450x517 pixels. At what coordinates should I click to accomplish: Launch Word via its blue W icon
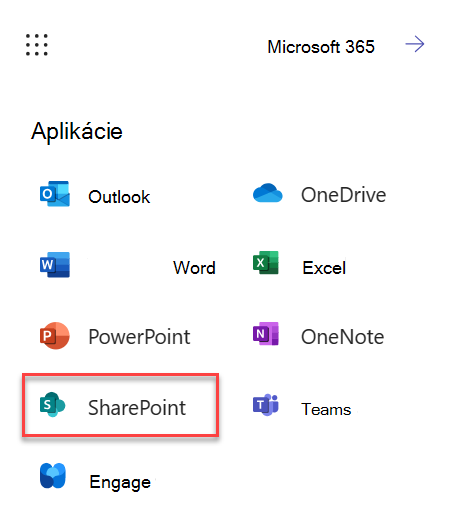55,265
